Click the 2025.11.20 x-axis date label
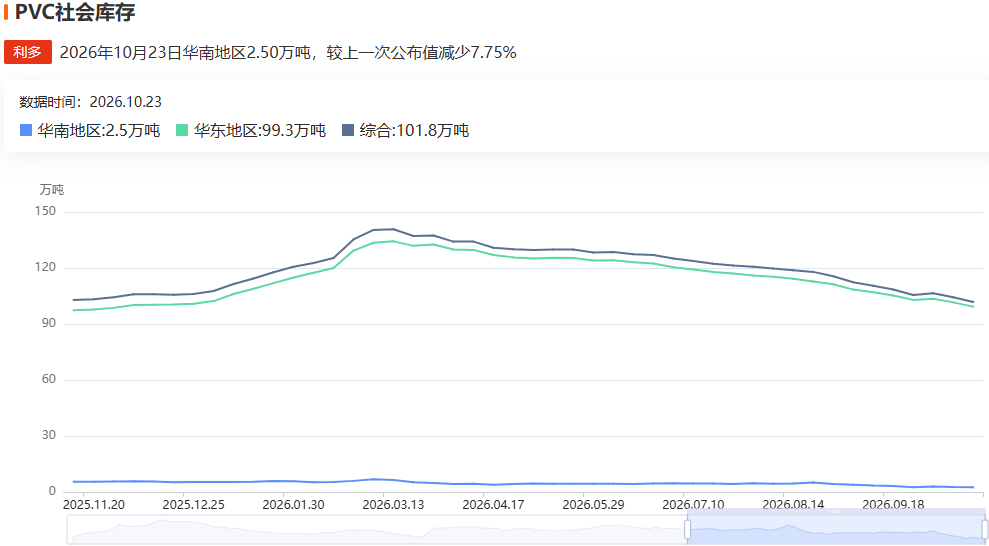989x546 pixels. coord(94,505)
